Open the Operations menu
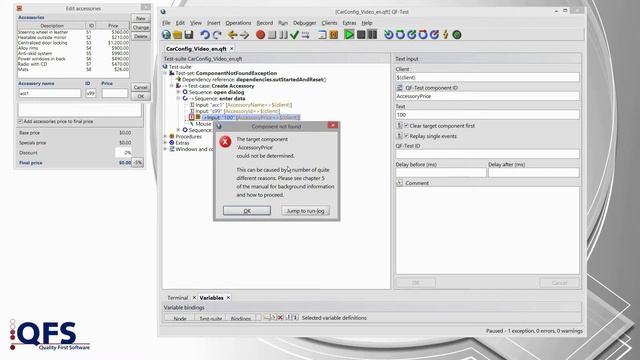640x360 pixels. (x=238, y=23)
